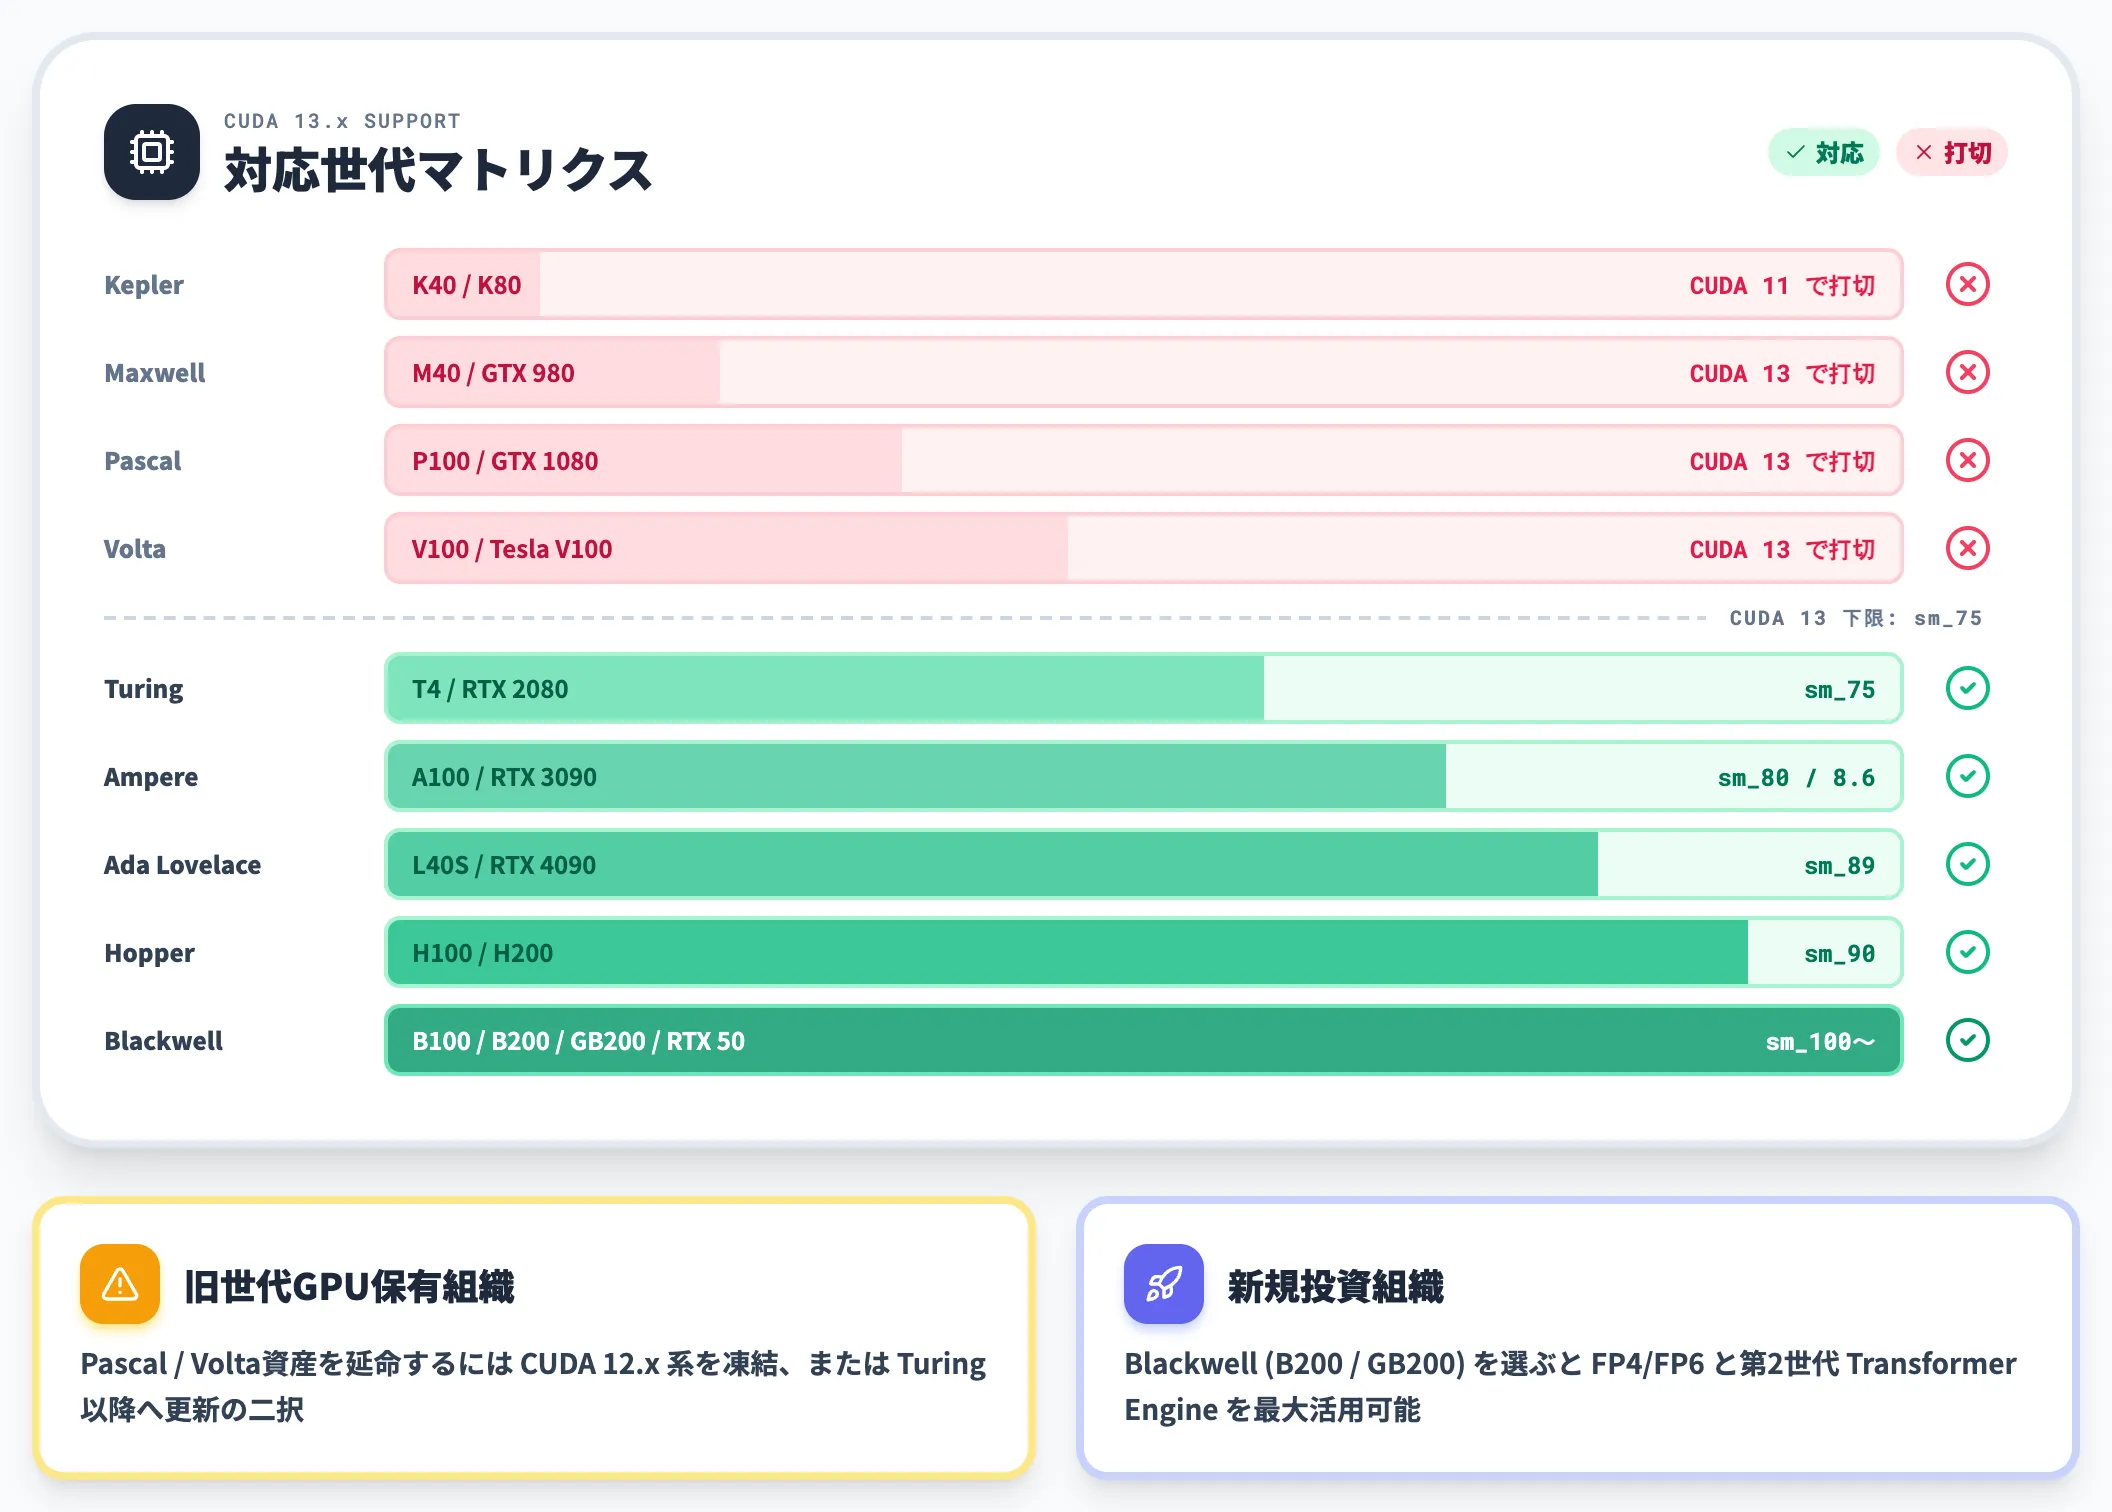
Task: Click the green check icon on Ampere row
Action: [x=1967, y=777]
